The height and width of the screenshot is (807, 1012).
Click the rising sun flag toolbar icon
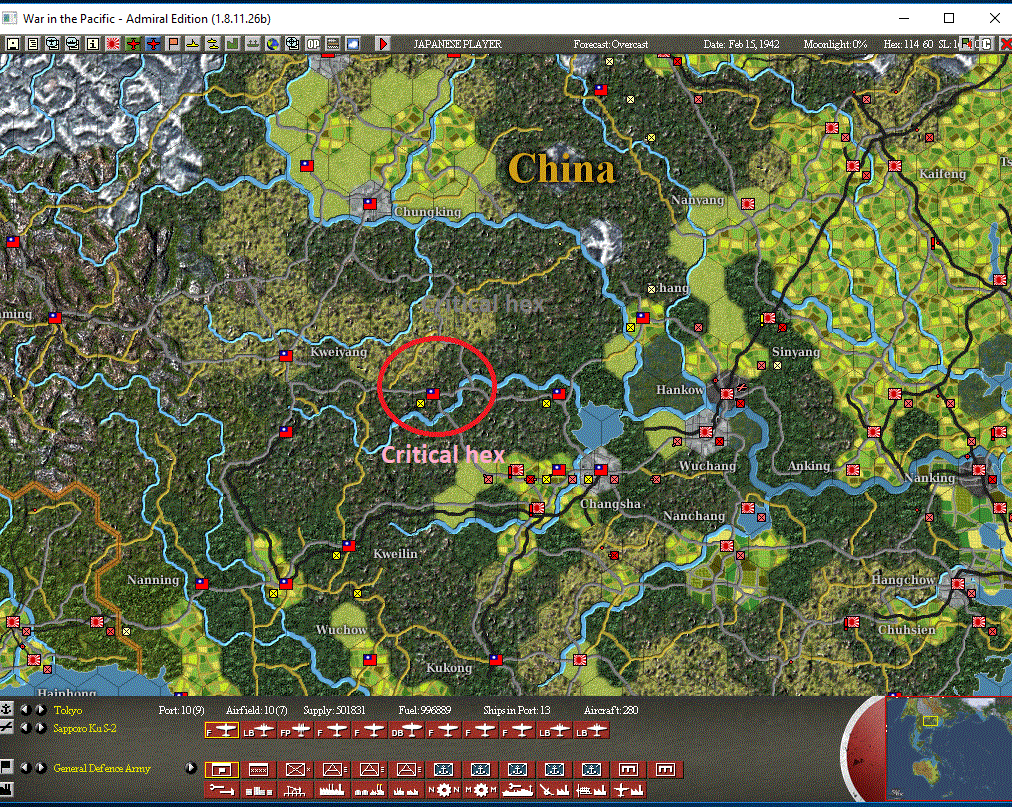[x=112, y=44]
